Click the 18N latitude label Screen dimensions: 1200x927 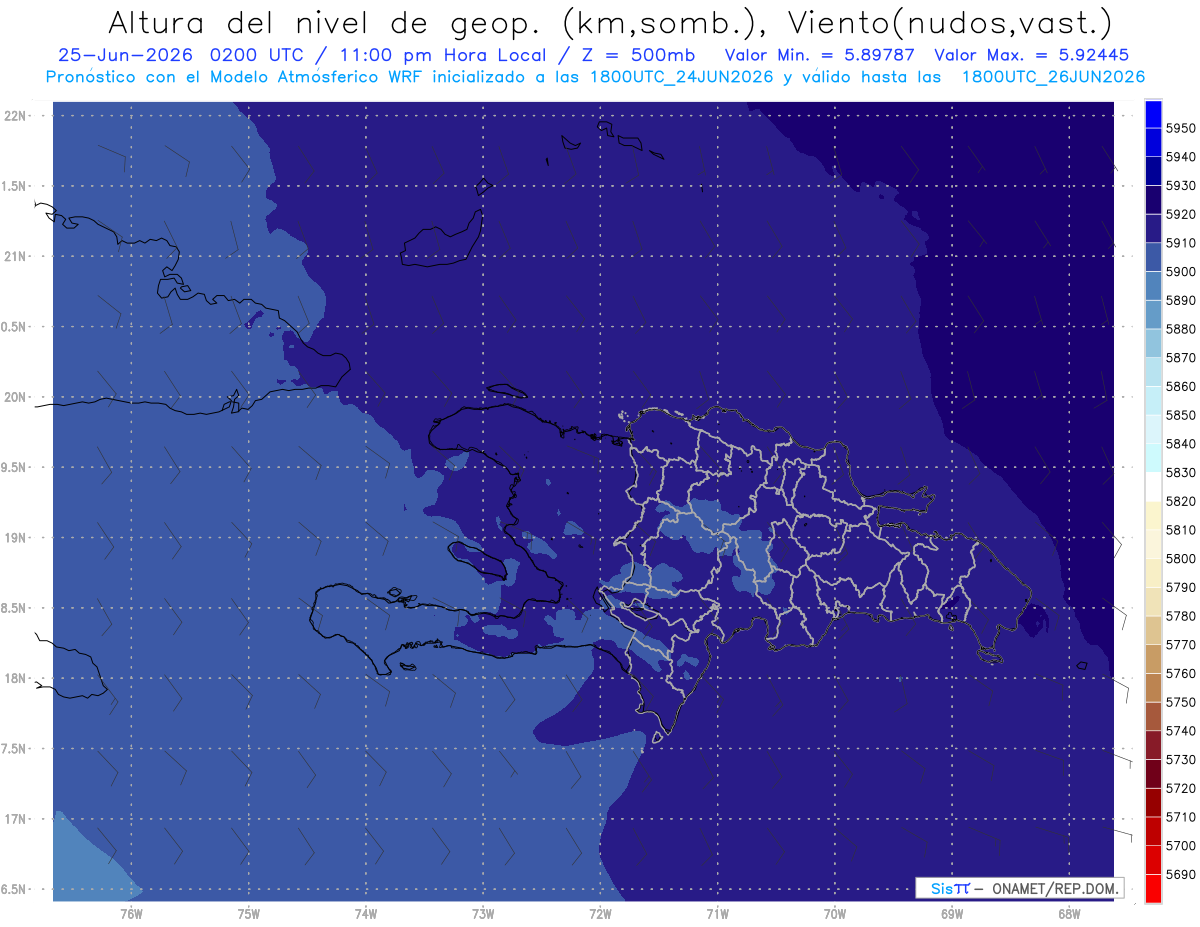click(15, 679)
